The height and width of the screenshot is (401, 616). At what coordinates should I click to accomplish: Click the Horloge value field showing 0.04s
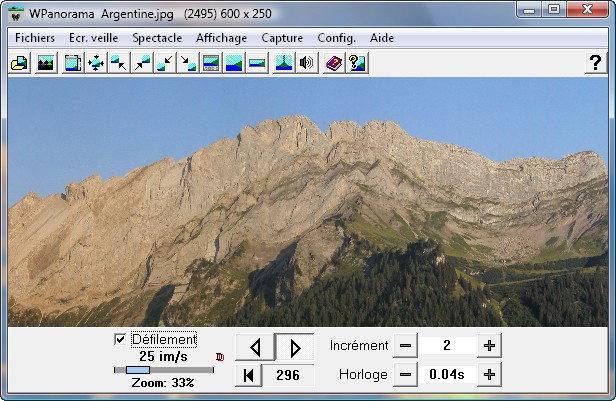(x=447, y=375)
